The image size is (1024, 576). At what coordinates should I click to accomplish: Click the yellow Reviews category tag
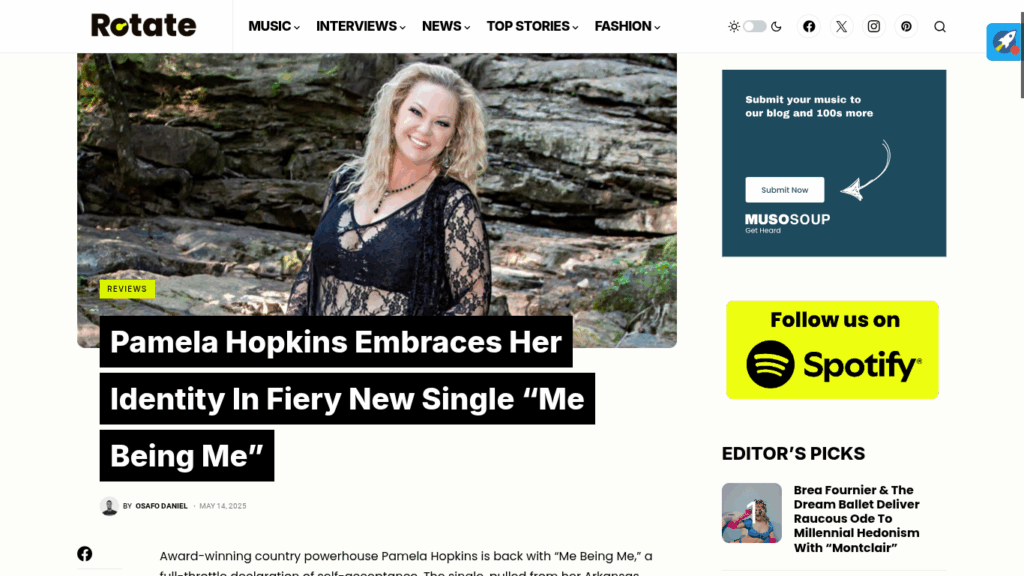(127, 289)
